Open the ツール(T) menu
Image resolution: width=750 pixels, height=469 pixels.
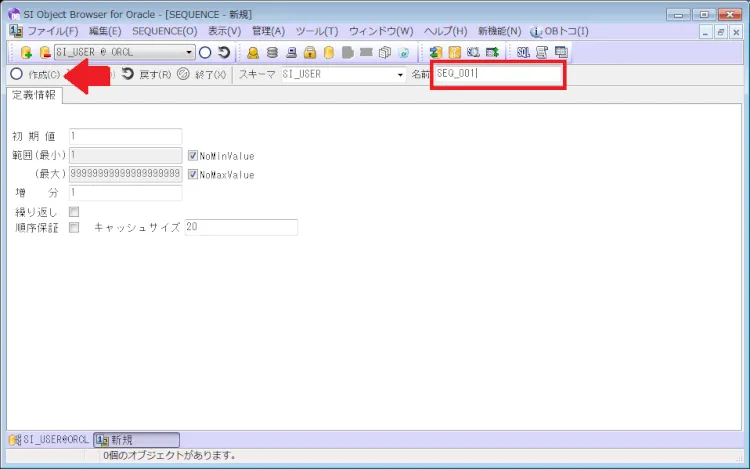(317, 32)
